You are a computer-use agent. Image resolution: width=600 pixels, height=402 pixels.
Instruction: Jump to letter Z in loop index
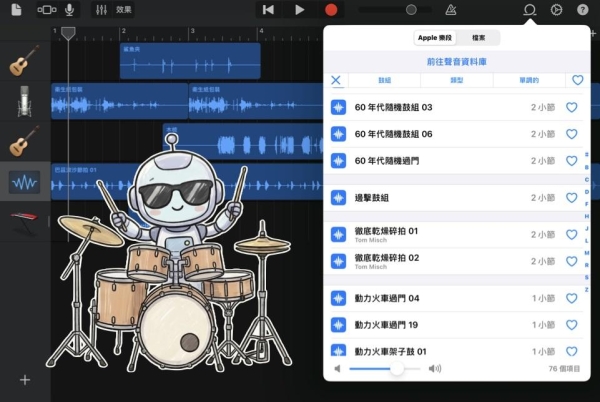[587, 290]
